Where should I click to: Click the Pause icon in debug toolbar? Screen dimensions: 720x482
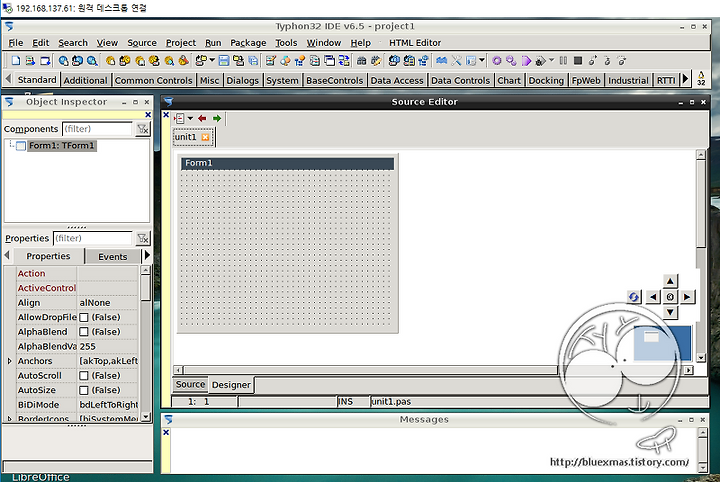coord(563,61)
